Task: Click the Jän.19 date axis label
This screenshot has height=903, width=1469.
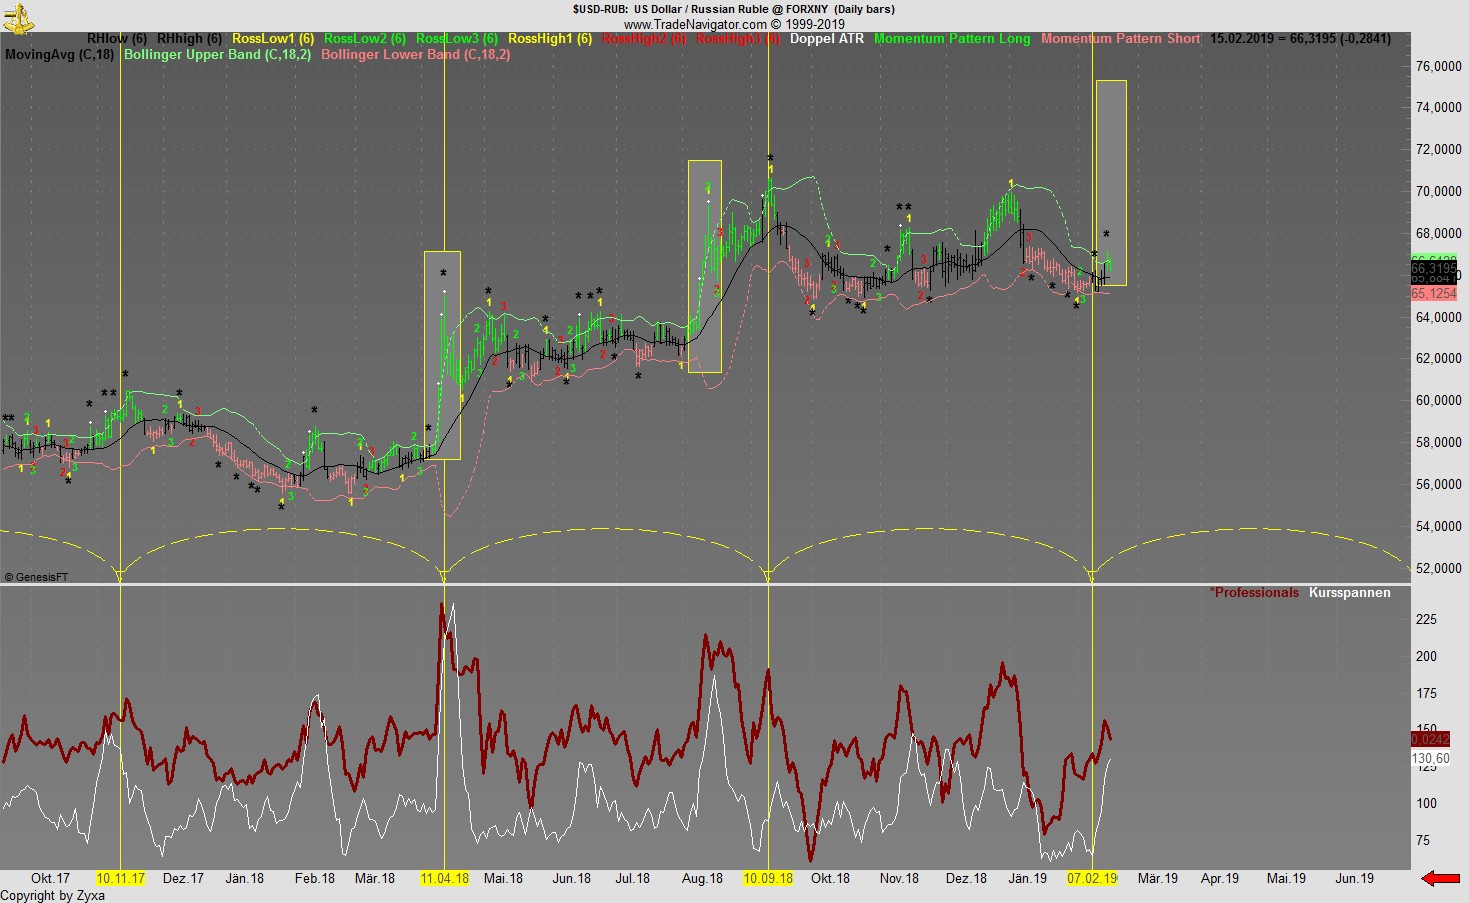Action: pyautogui.click(x=1027, y=879)
